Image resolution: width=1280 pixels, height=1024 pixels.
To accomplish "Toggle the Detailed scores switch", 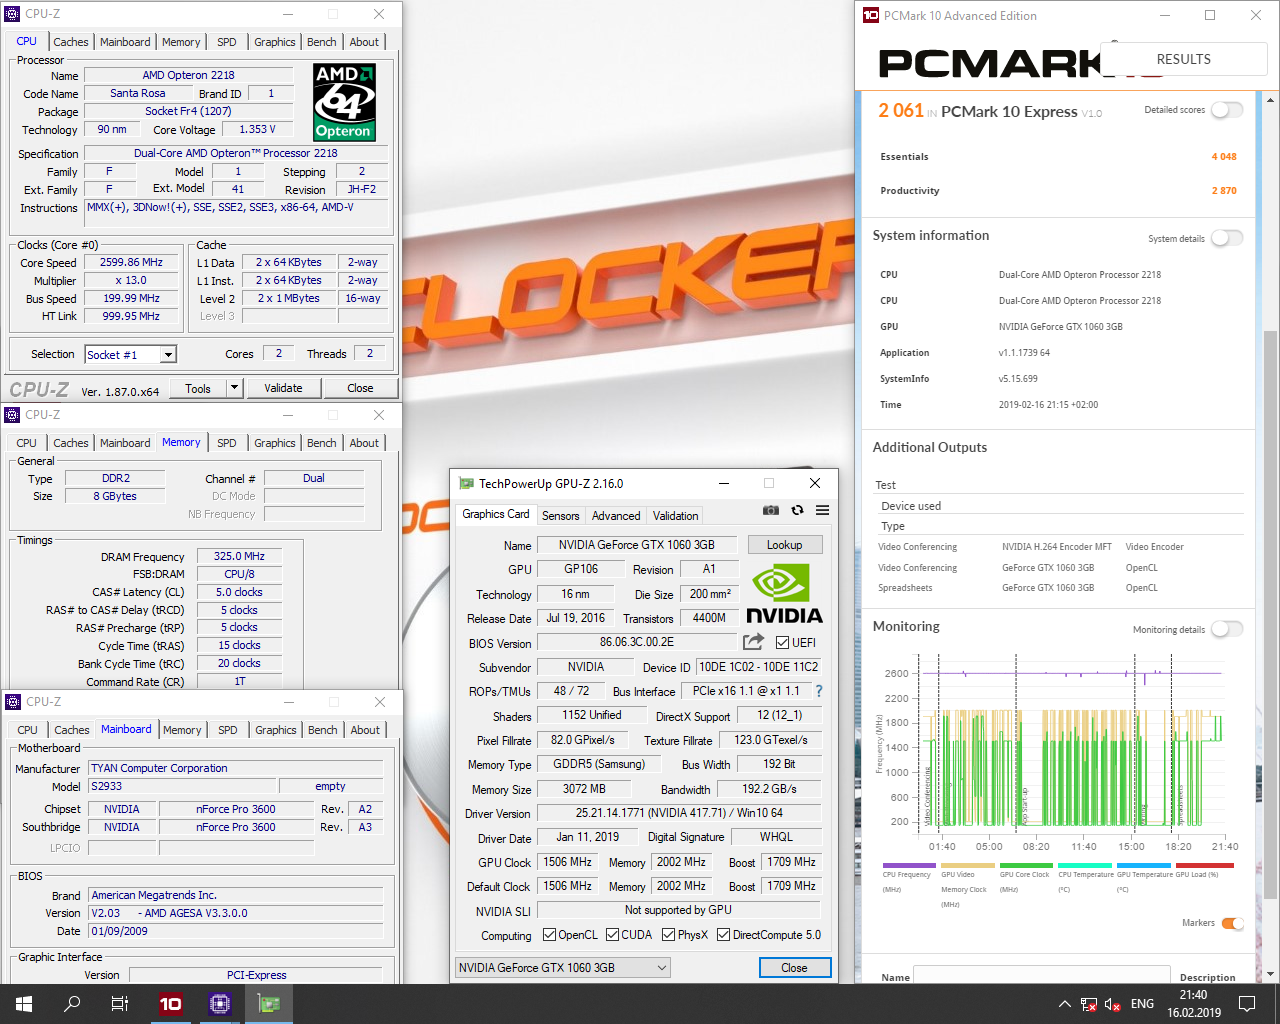I will point(1227,110).
